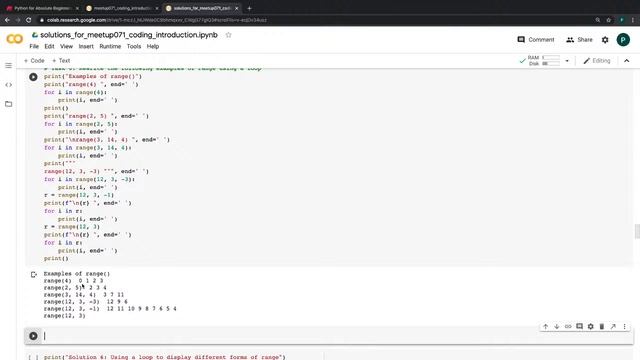
Task: Delete the selected cell
Action: (602, 327)
